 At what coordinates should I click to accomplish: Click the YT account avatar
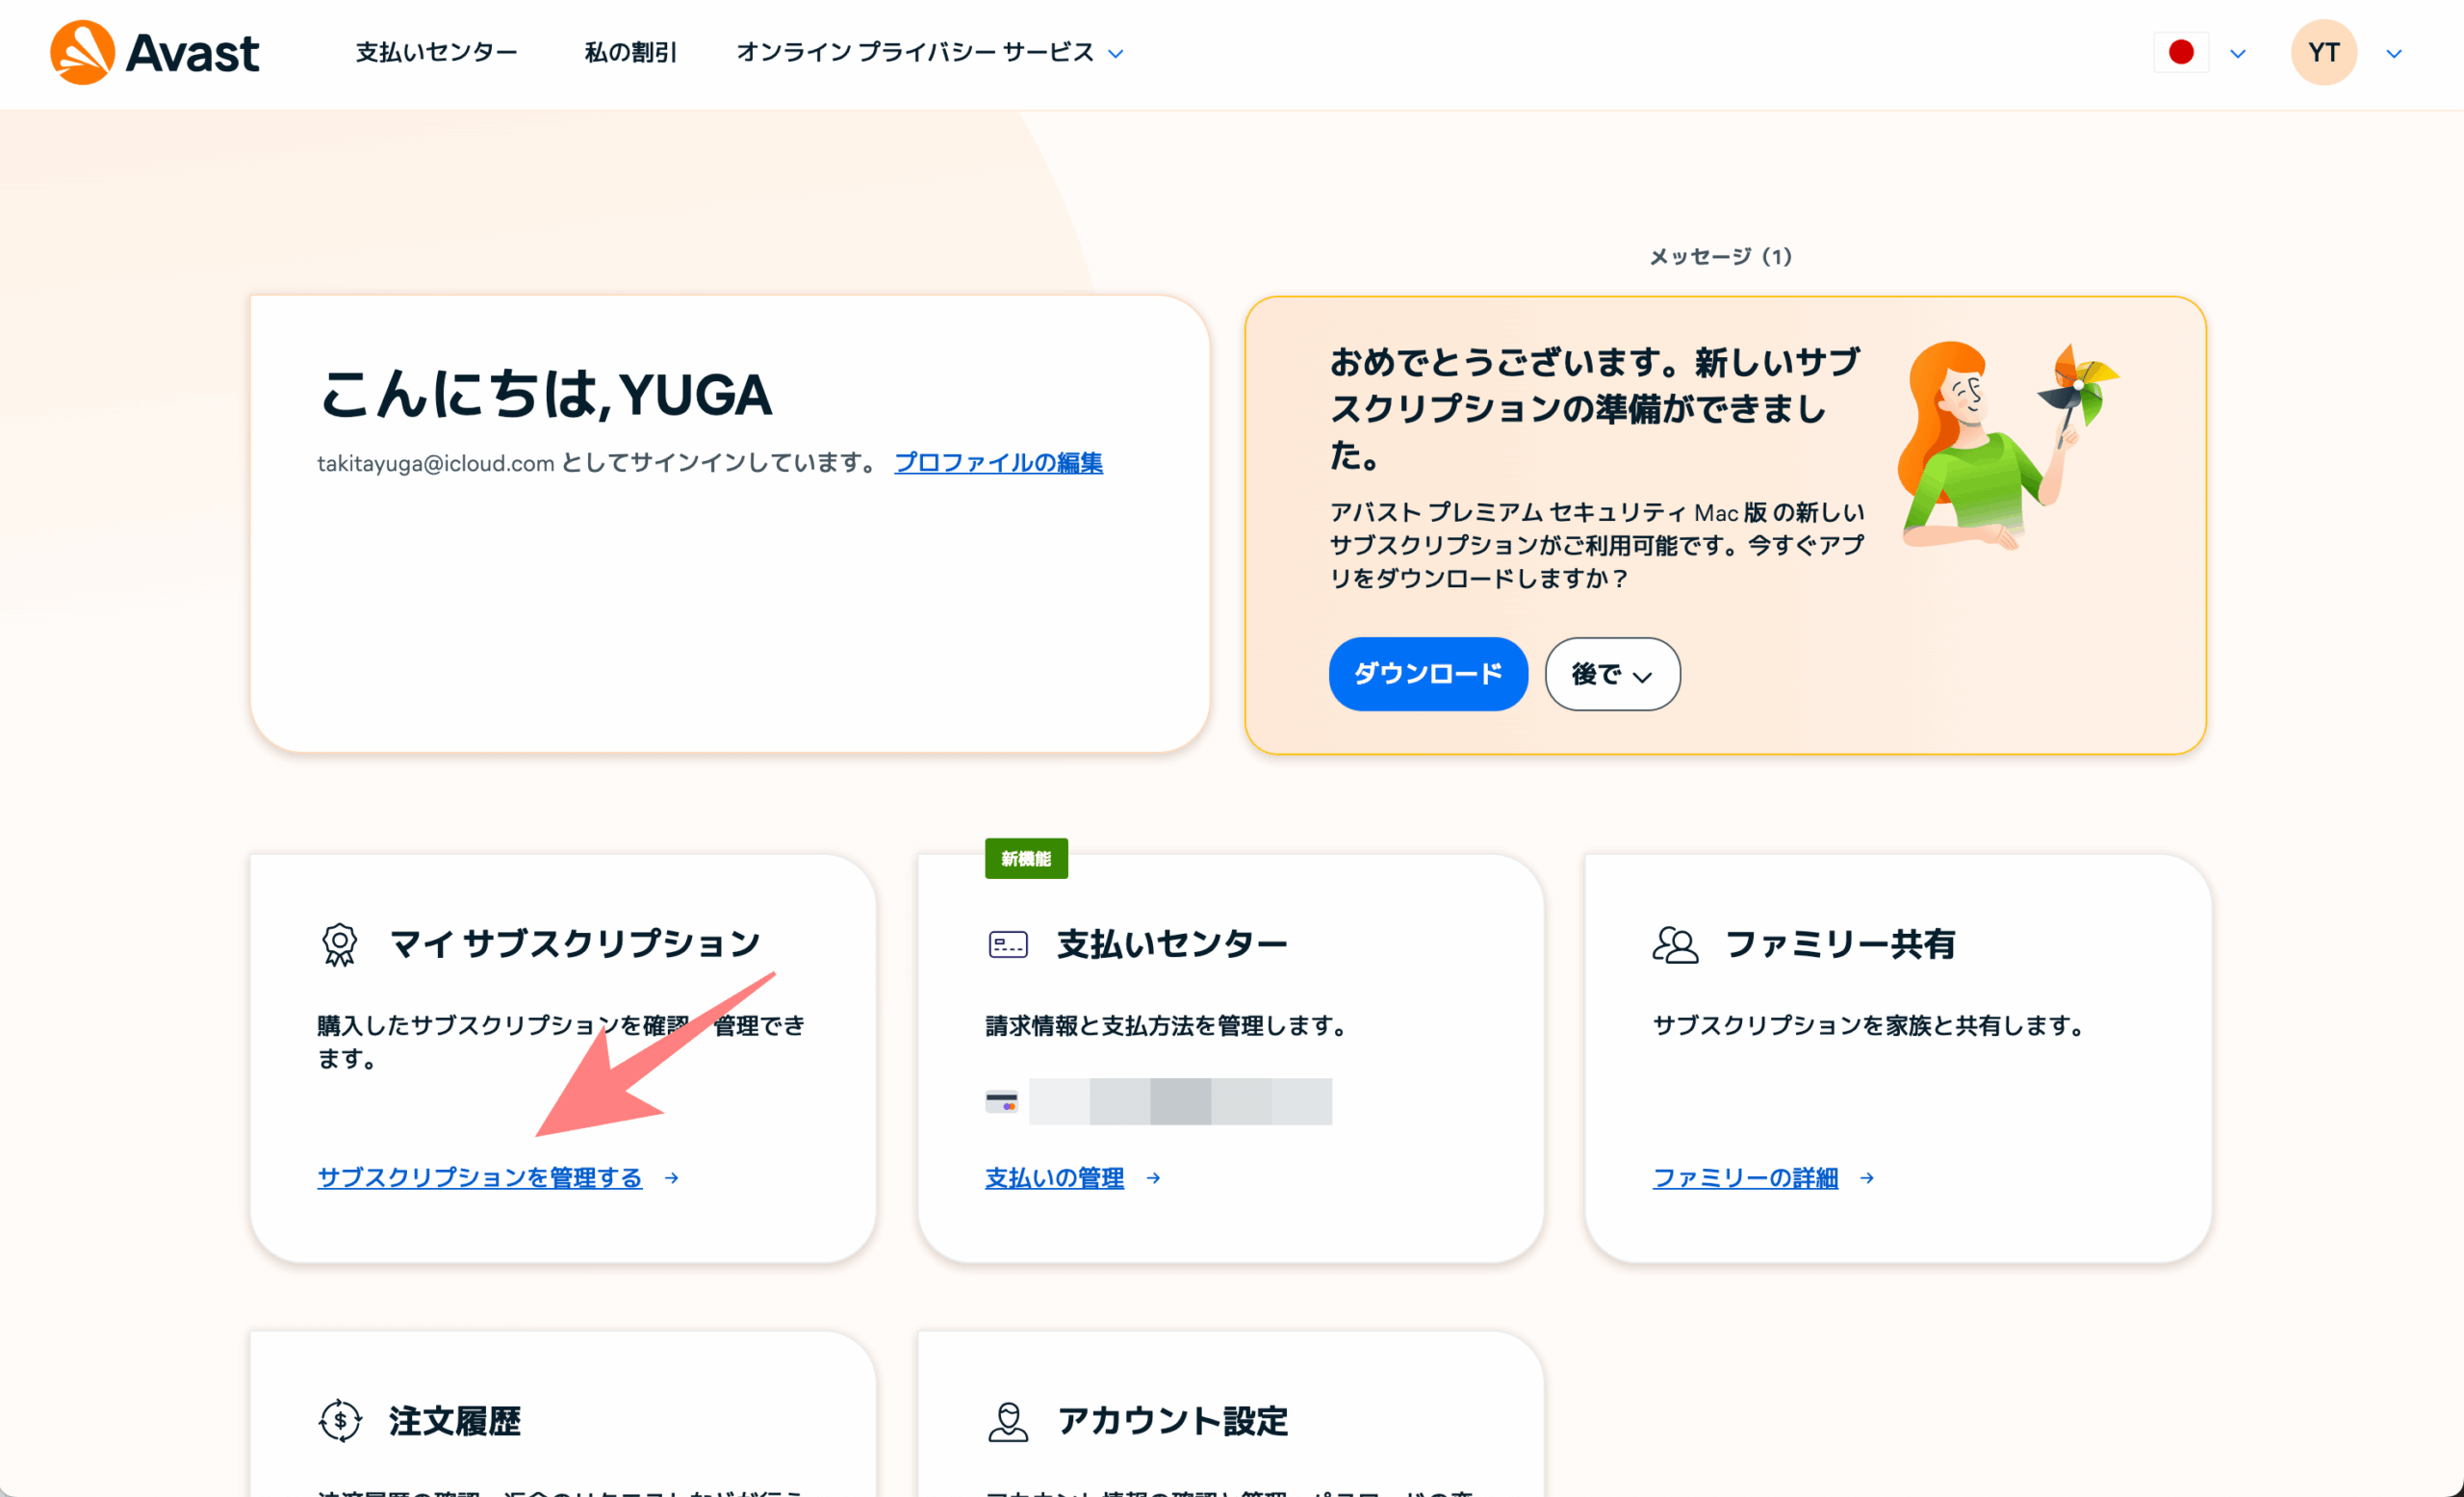[x=2324, y=52]
